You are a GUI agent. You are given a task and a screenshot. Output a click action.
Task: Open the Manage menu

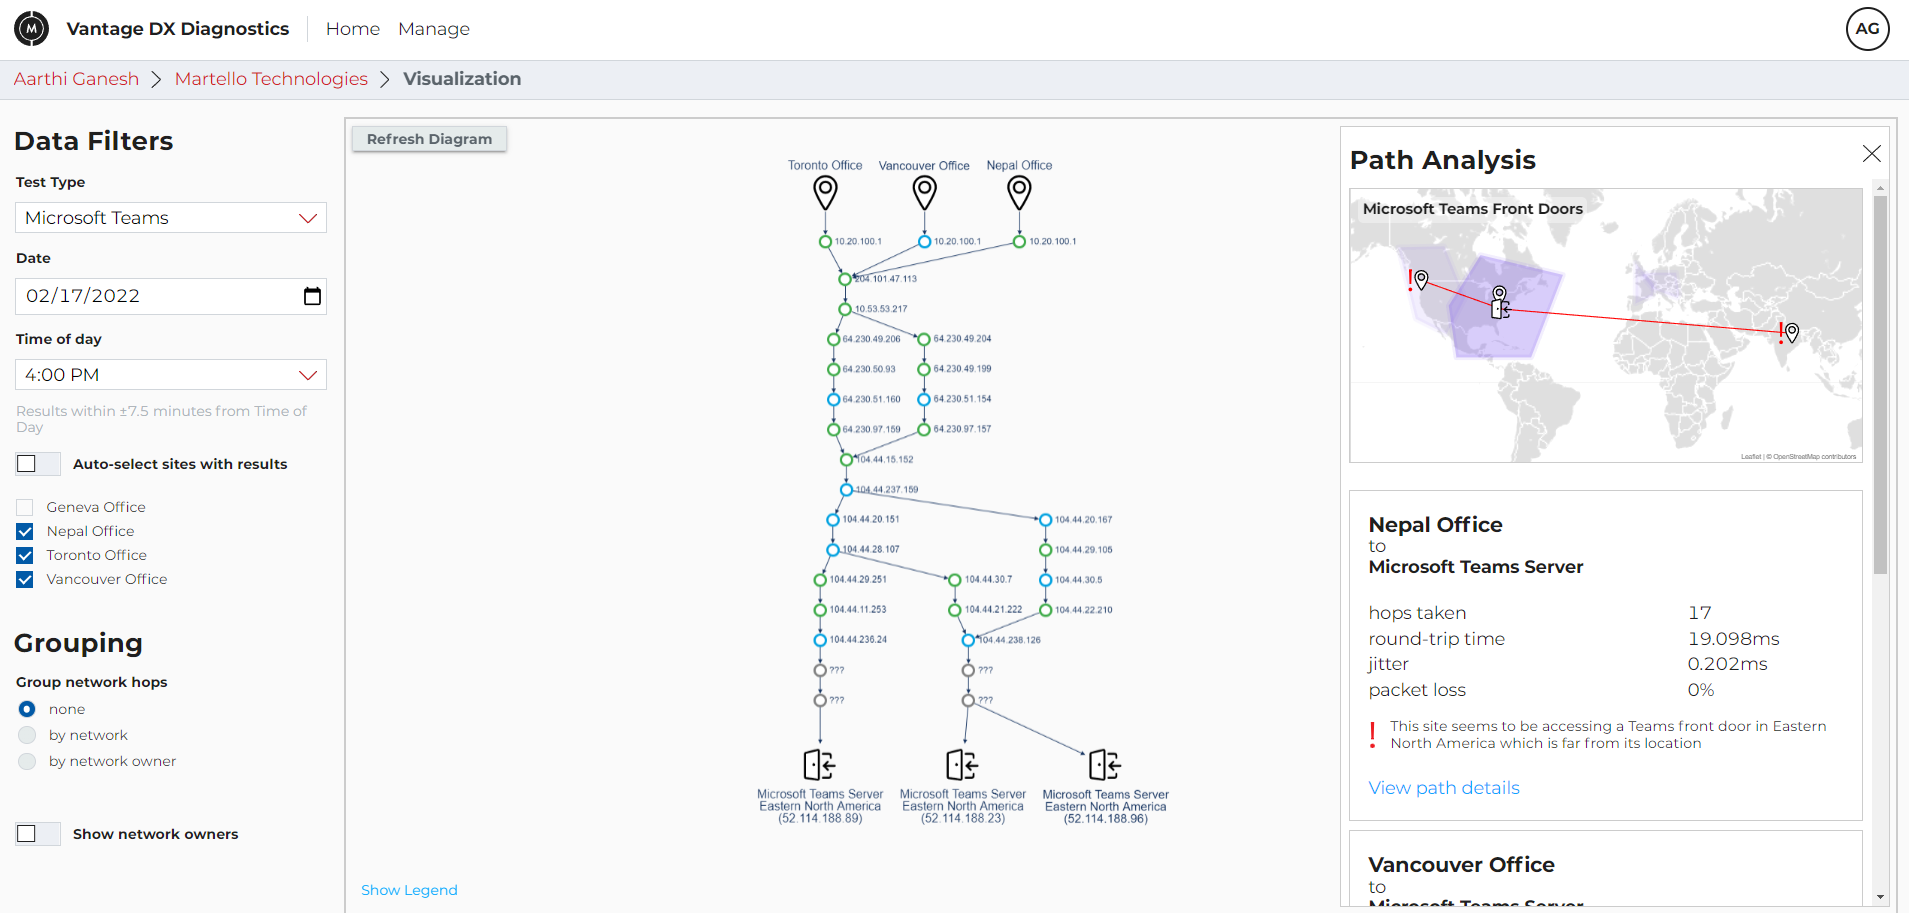434,29
